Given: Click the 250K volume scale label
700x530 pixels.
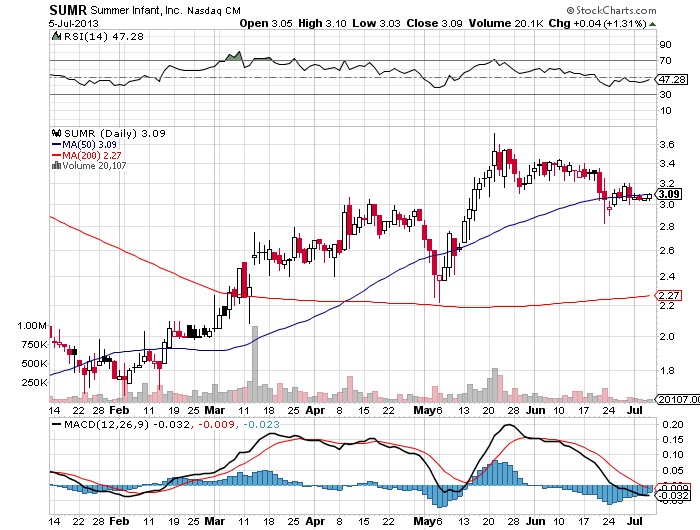Looking at the screenshot, I should [34, 383].
